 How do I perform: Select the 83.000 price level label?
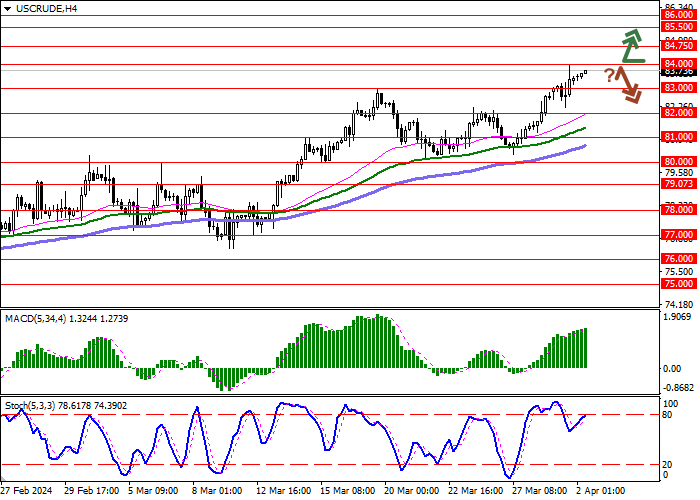tap(679, 88)
